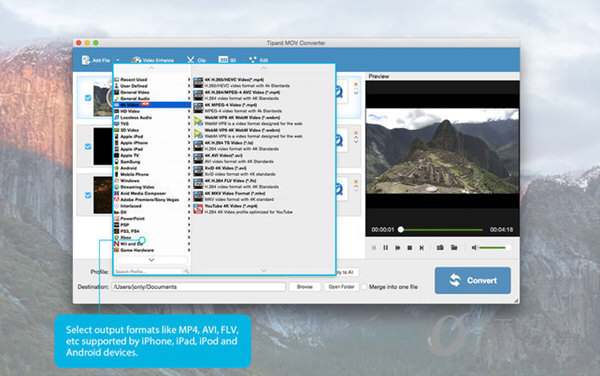600x376 pixels.
Task: Click the Windows logo icon
Action: [117, 181]
